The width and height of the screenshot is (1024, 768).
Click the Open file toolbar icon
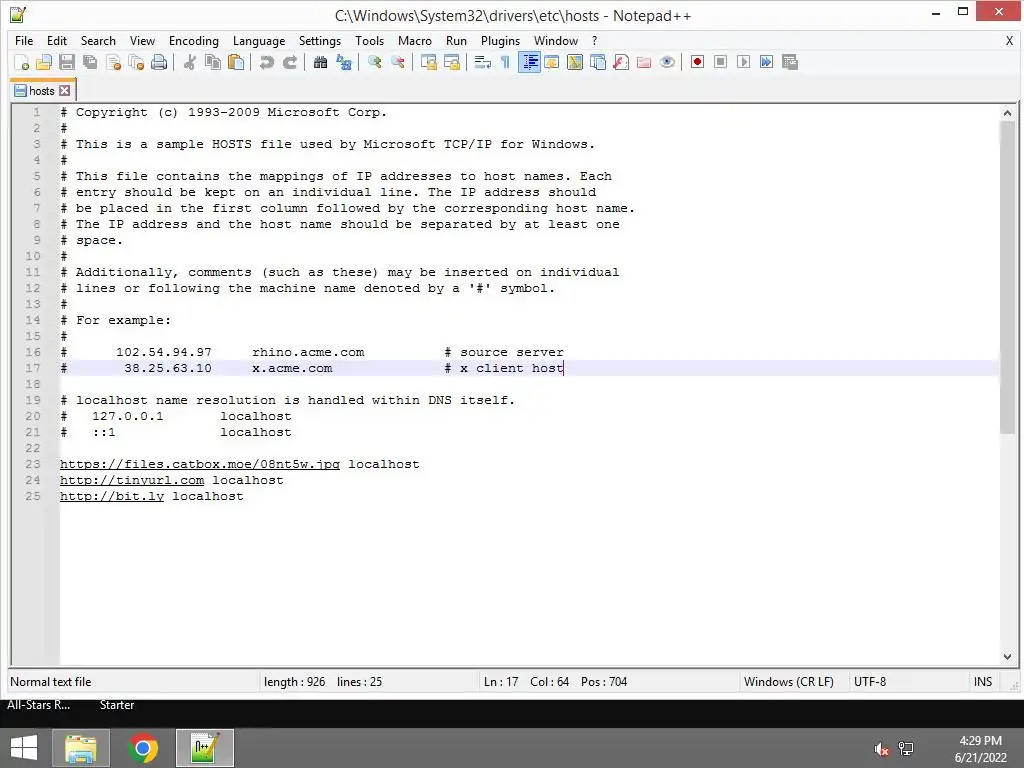point(44,62)
